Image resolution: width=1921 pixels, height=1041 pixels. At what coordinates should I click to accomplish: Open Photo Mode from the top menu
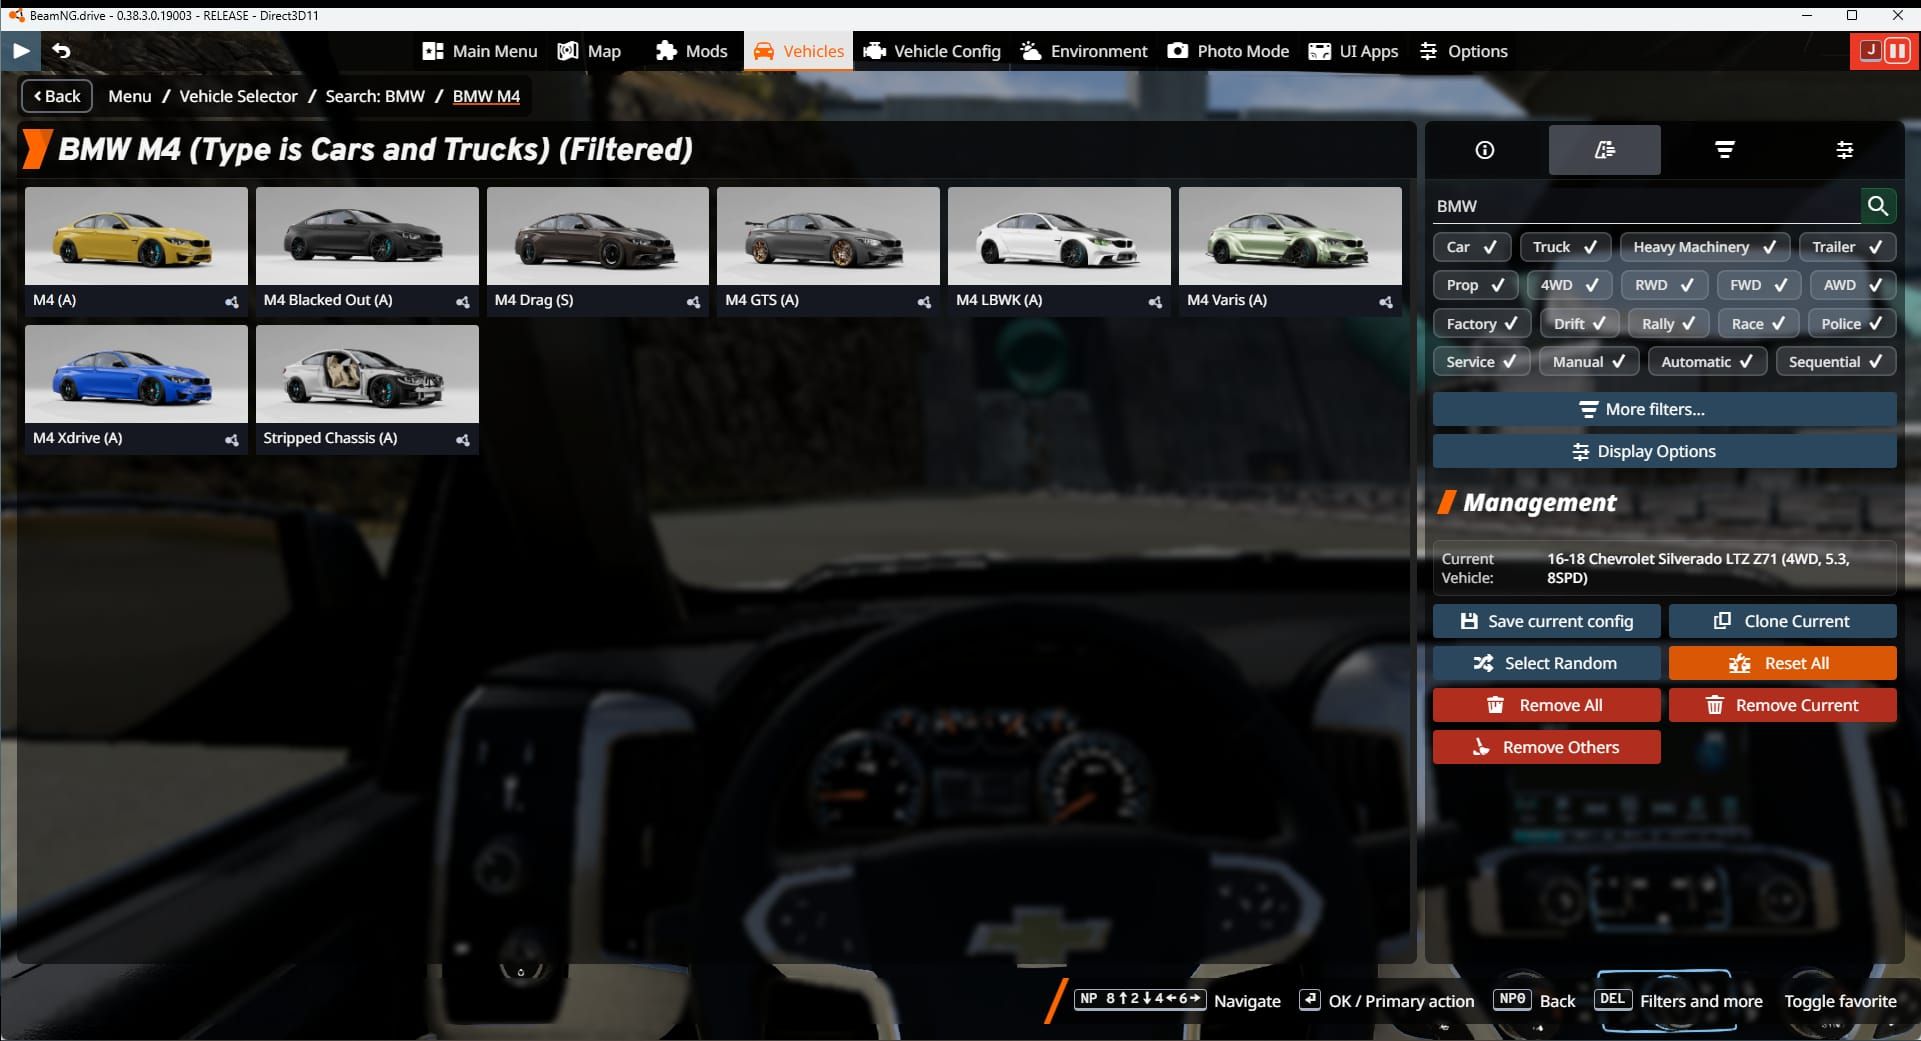pos(1228,51)
